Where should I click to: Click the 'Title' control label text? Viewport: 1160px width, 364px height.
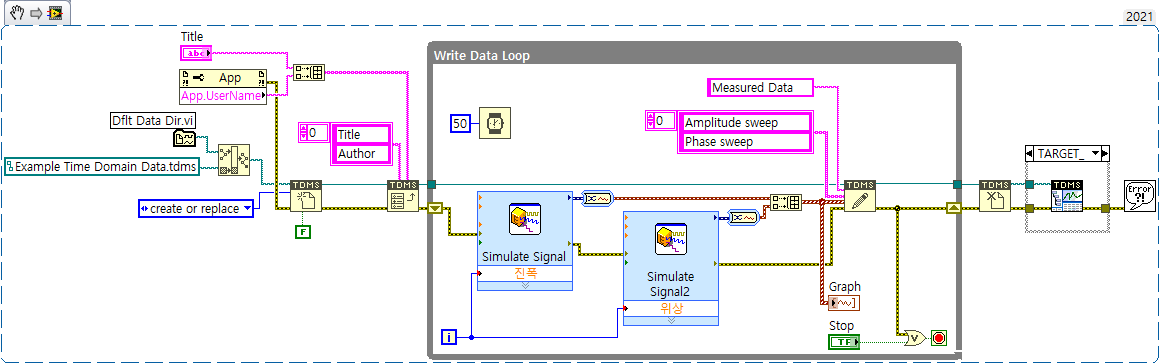tap(192, 36)
